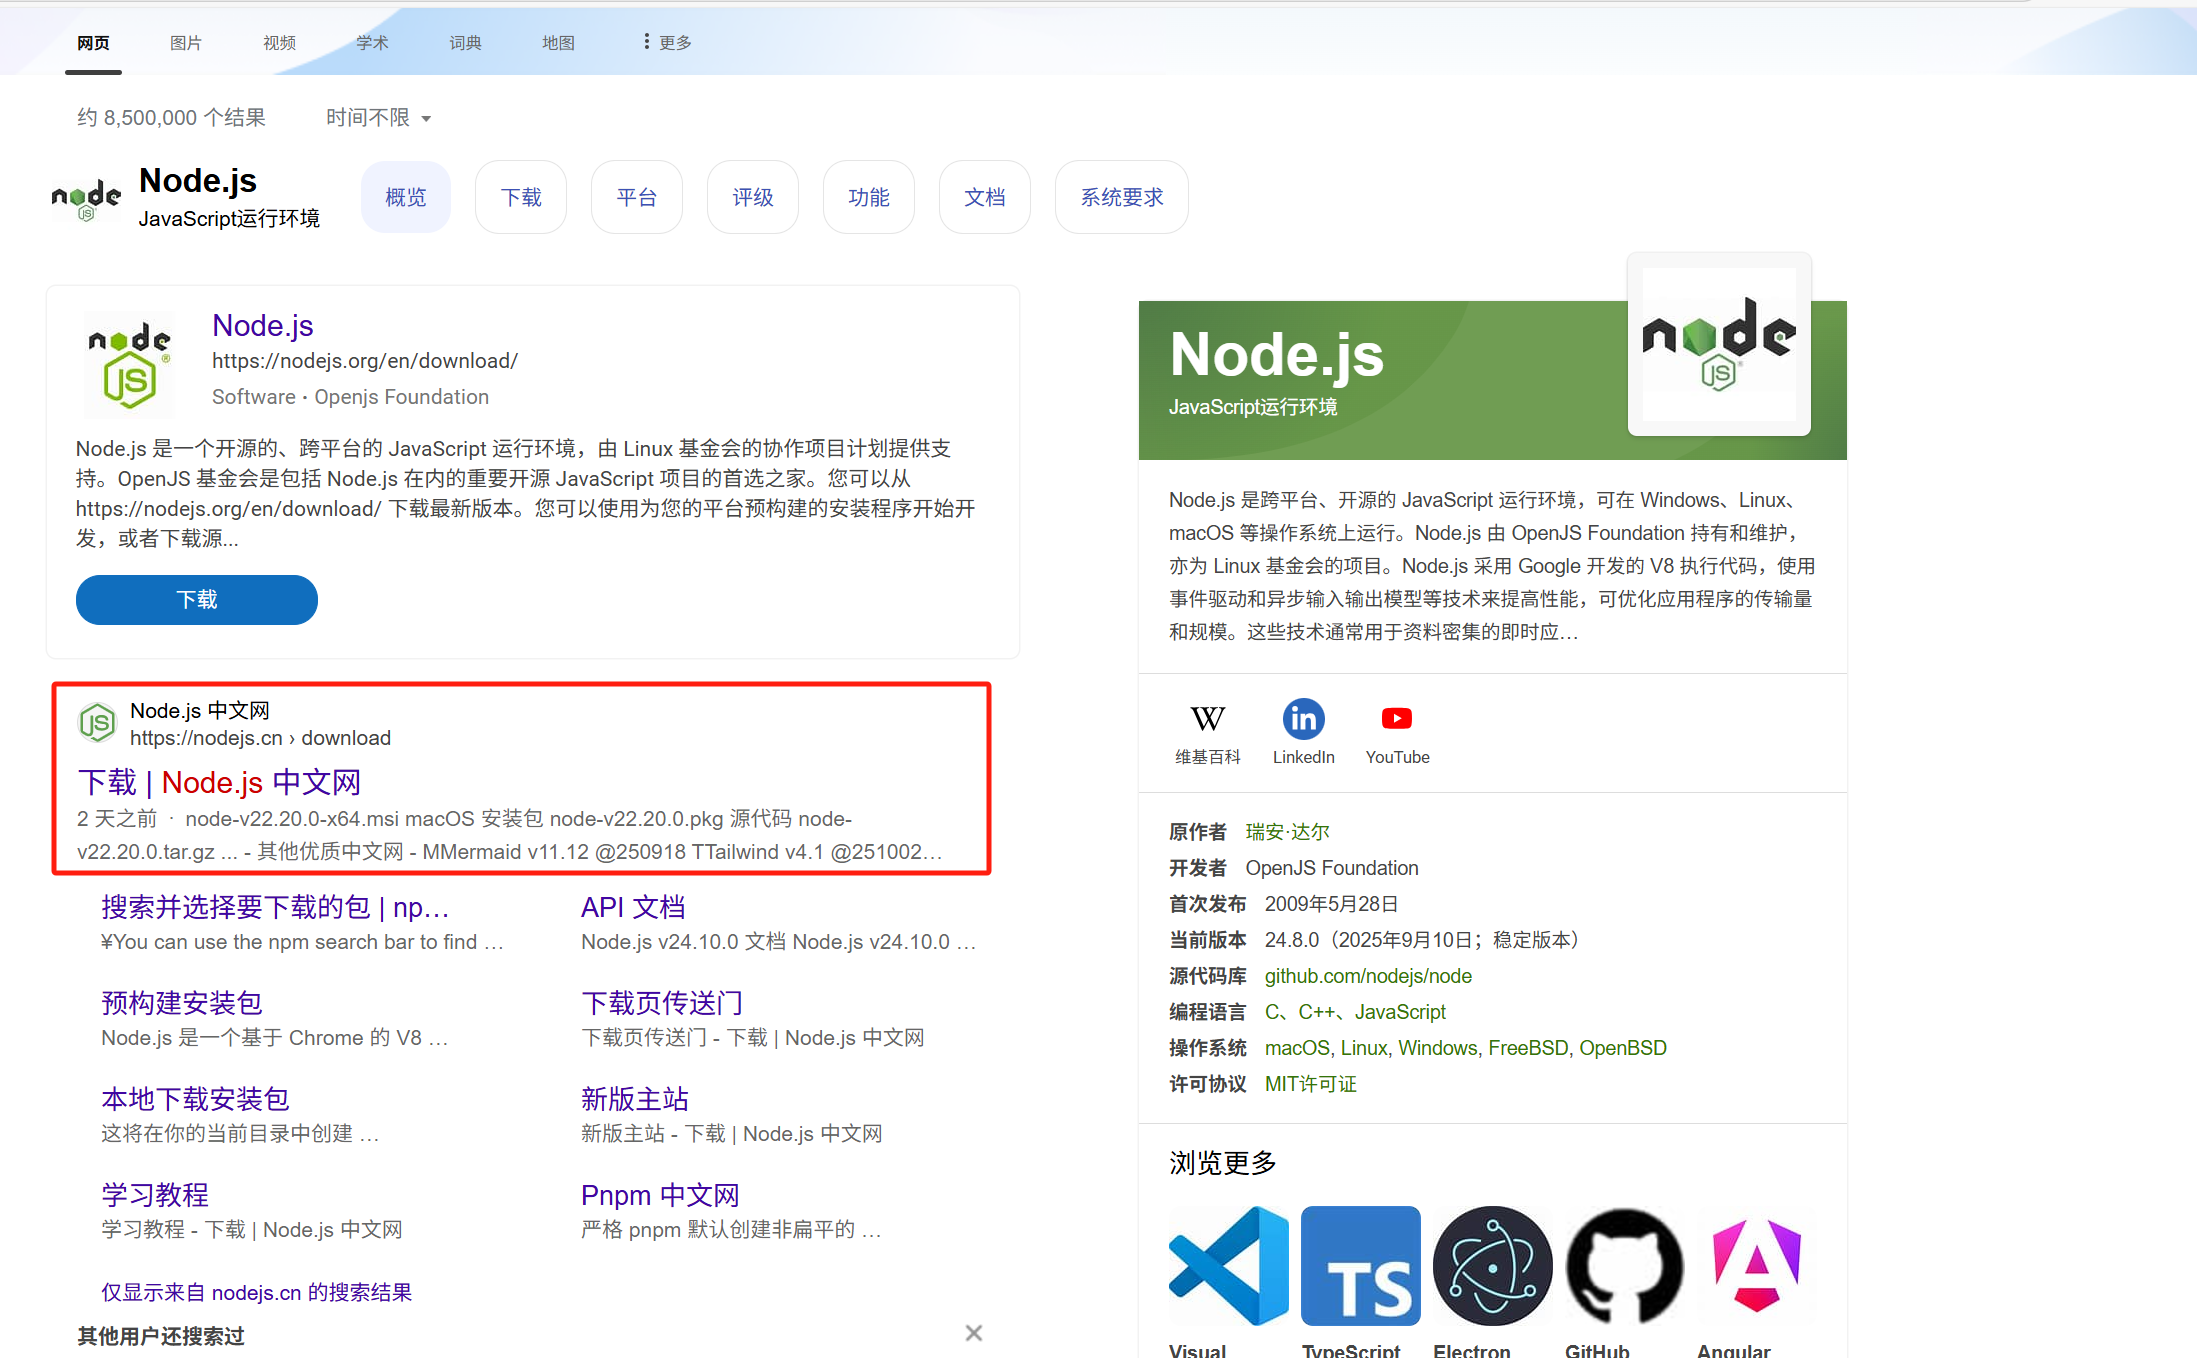Open the LinkedIn icon link
This screenshot has height=1358, width=2197.
(1303, 719)
